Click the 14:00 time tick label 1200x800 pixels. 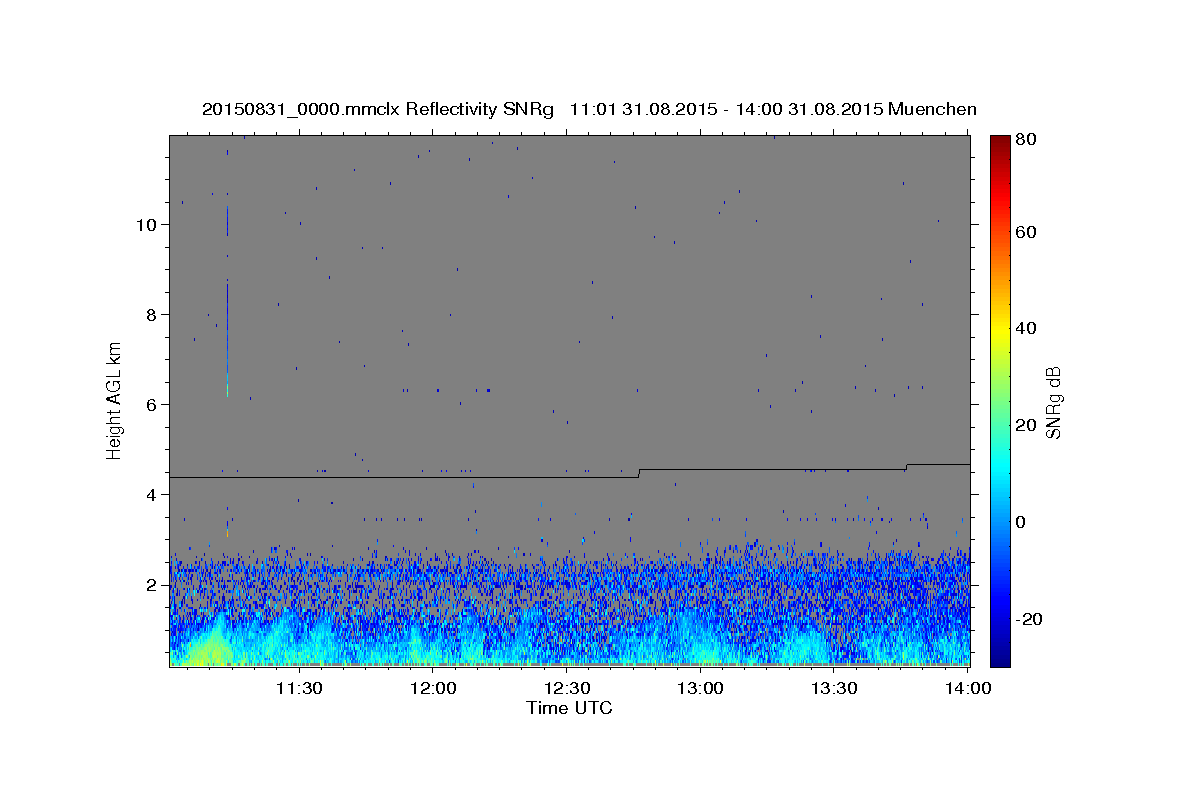pos(969,688)
